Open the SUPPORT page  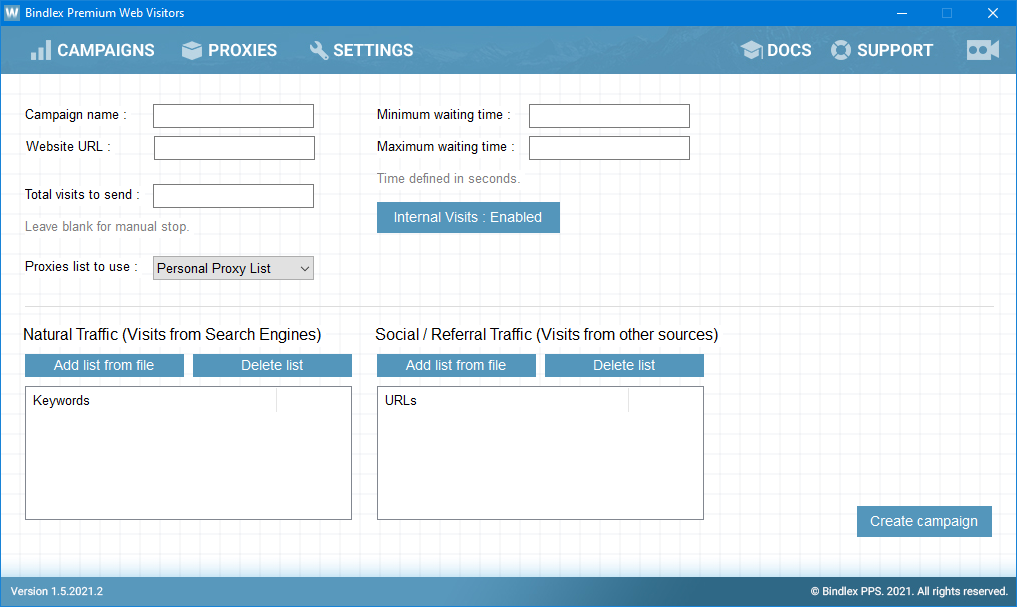pos(895,50)
